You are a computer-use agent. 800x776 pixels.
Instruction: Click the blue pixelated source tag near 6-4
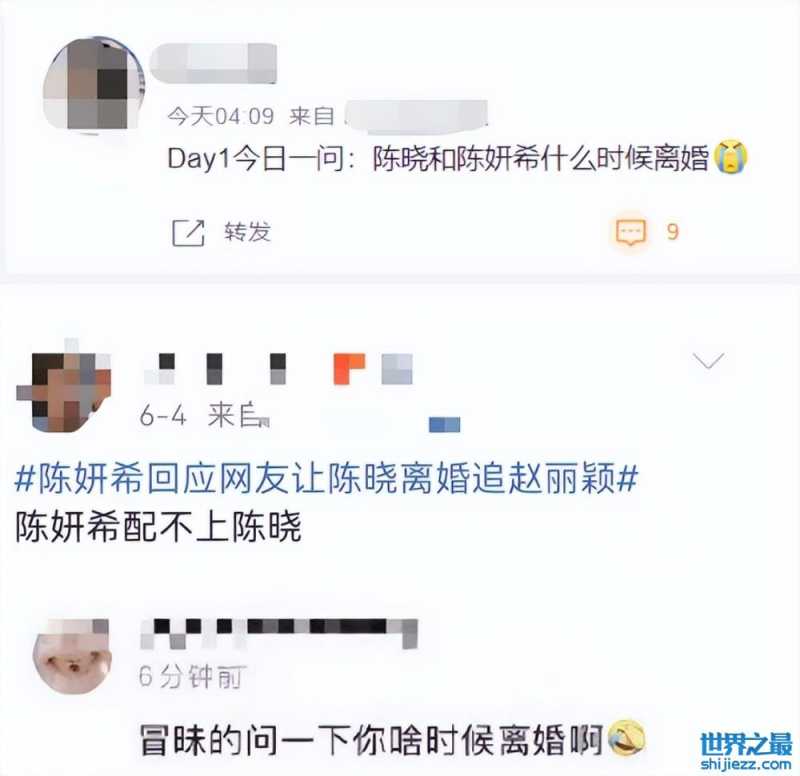[444, 424]
